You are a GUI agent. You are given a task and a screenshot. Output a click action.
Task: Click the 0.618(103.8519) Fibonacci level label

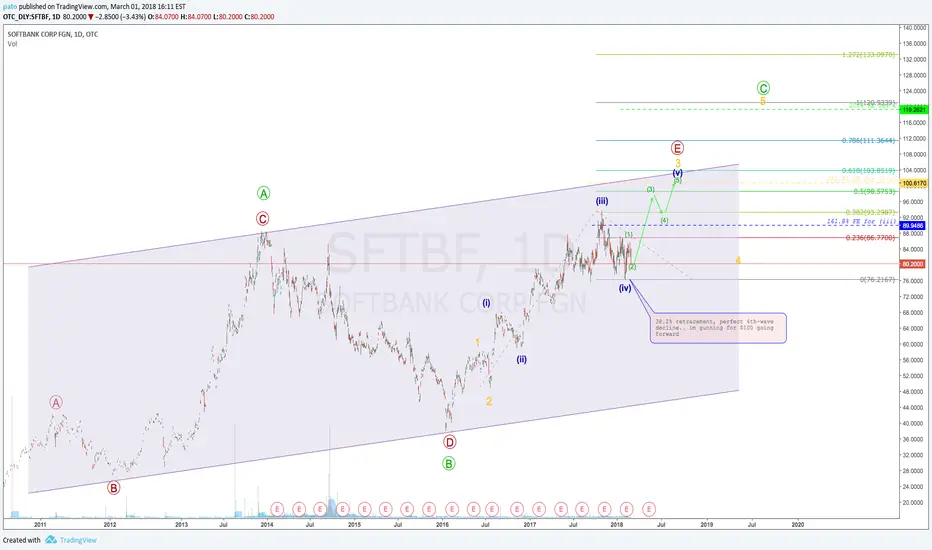tap(868, 171)
